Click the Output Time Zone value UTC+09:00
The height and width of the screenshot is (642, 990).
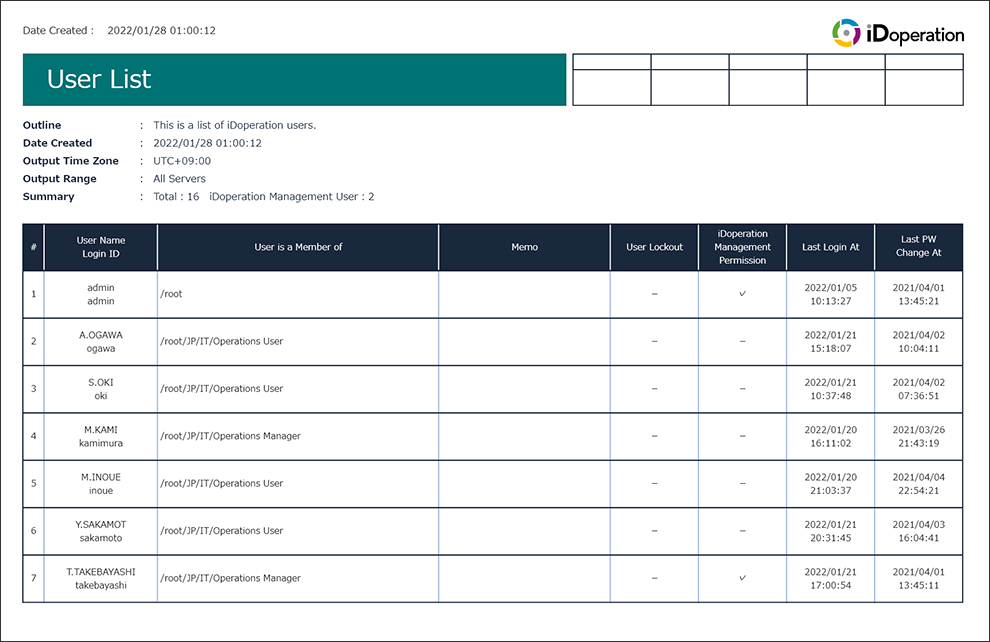[x=182, y=161]
